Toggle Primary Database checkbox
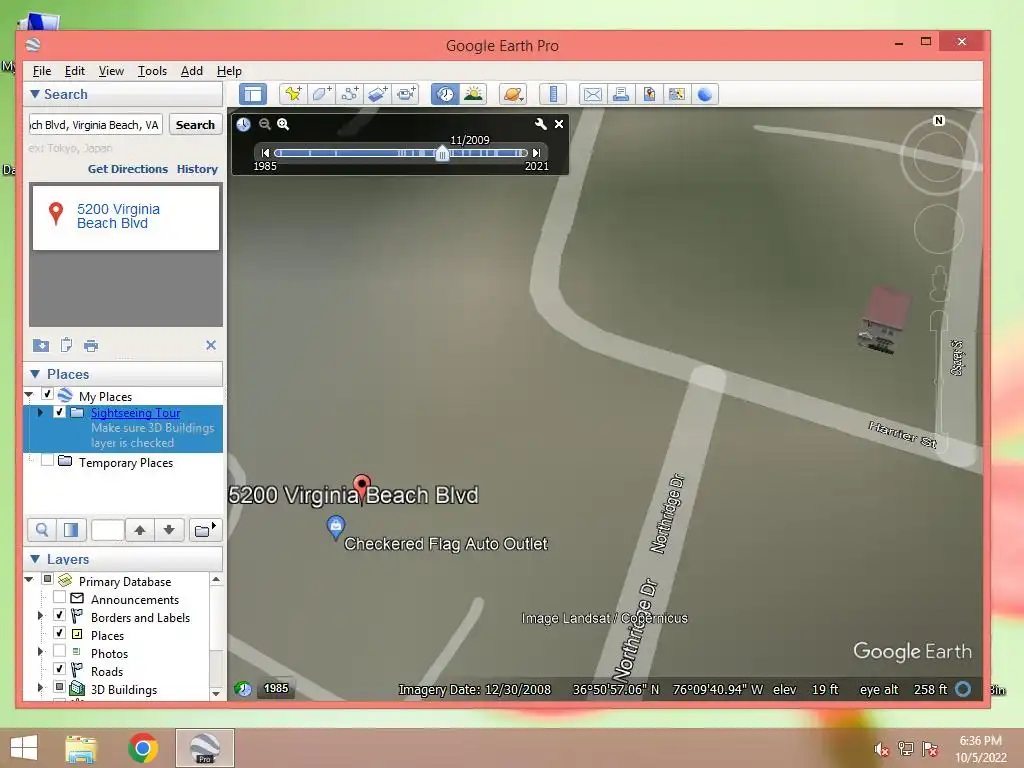Screen dimensions: 1024x768 tap(48, 579)
